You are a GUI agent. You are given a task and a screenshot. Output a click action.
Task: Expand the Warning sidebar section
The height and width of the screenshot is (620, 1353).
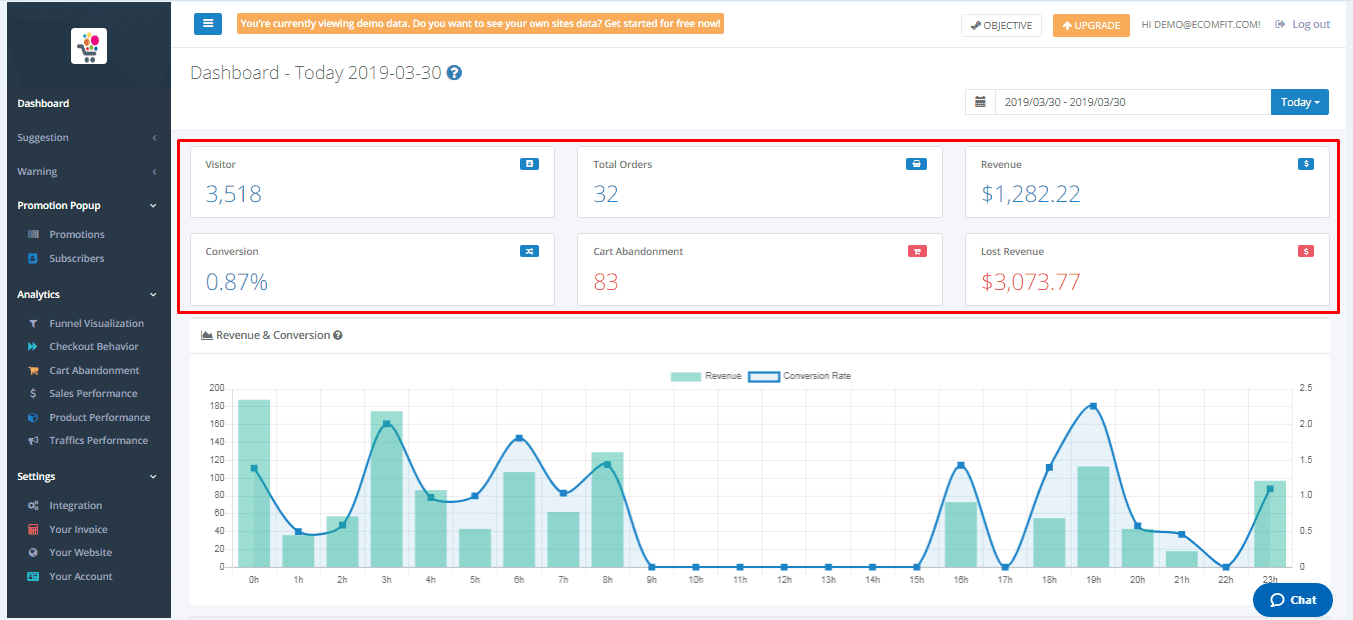[85, 172]
